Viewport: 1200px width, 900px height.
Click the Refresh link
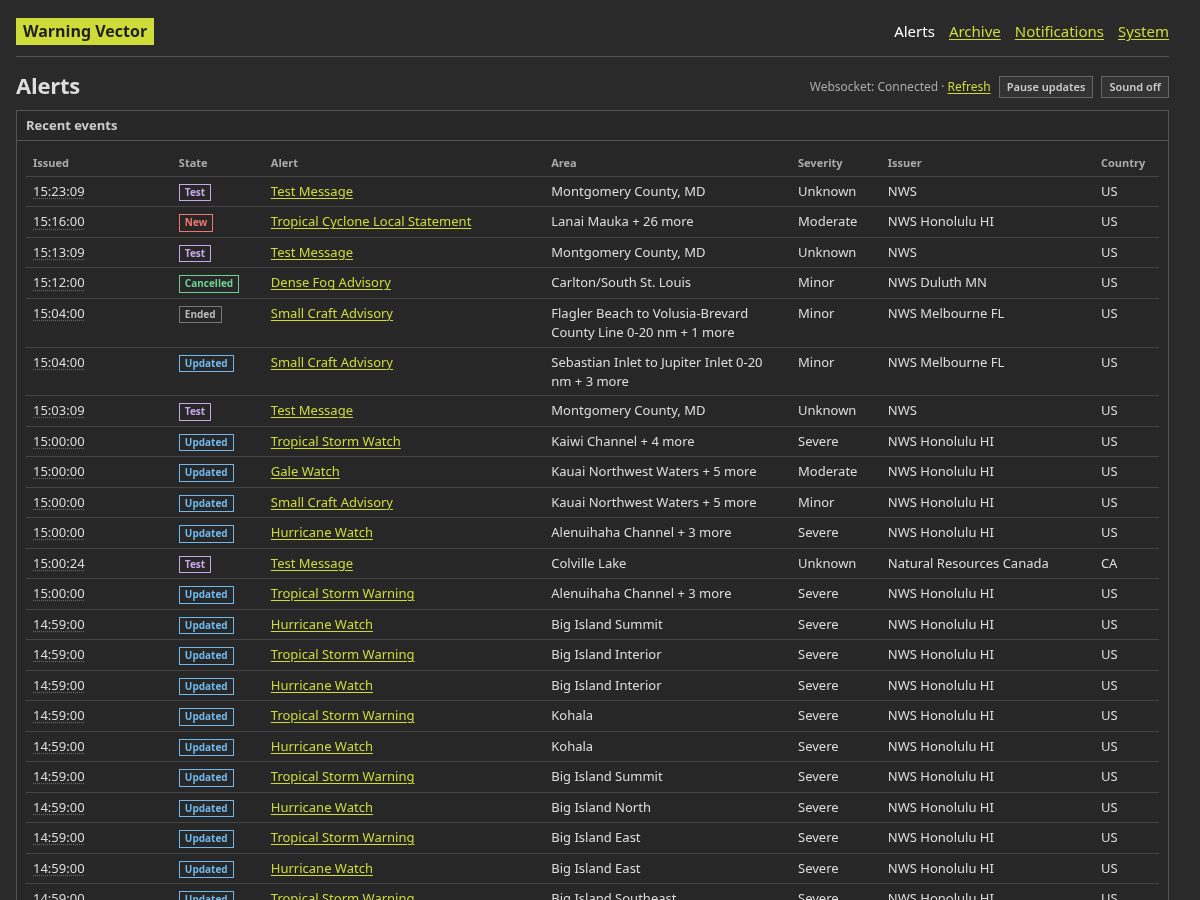[969, 87]
